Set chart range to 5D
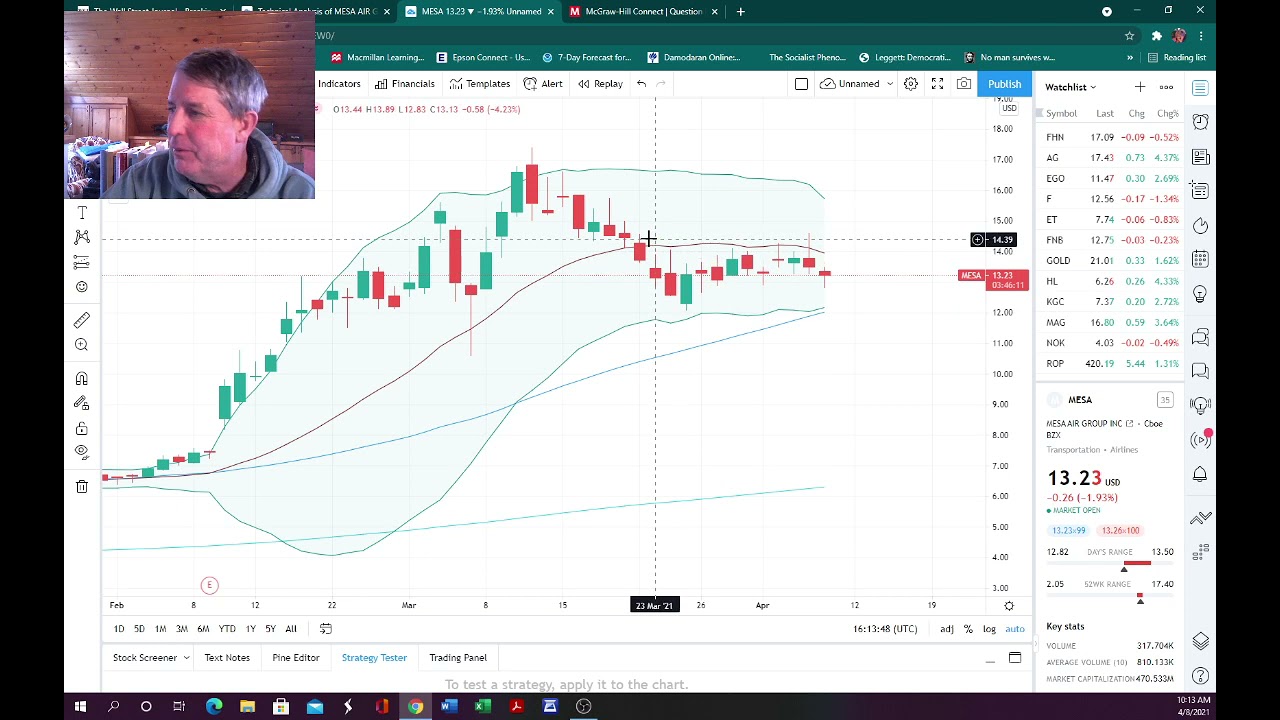Screen dimensions: 1280x720 coord(139,629)
